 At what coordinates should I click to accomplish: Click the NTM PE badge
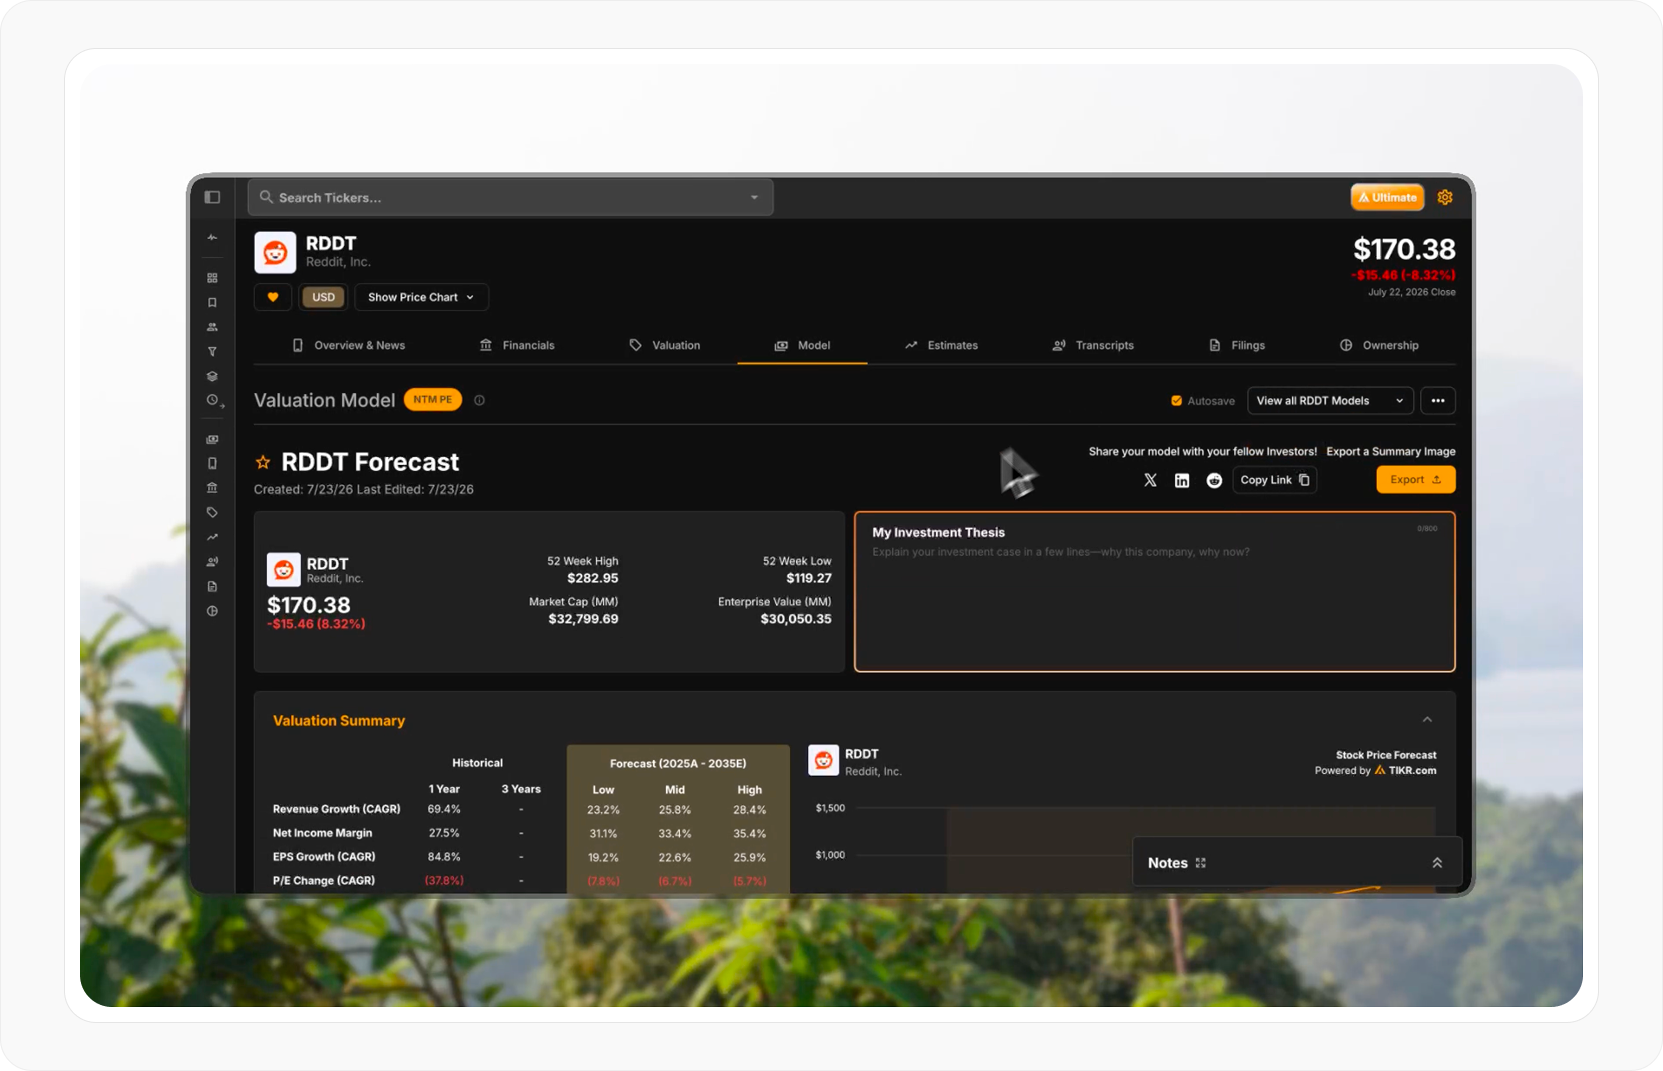[433, 400]
